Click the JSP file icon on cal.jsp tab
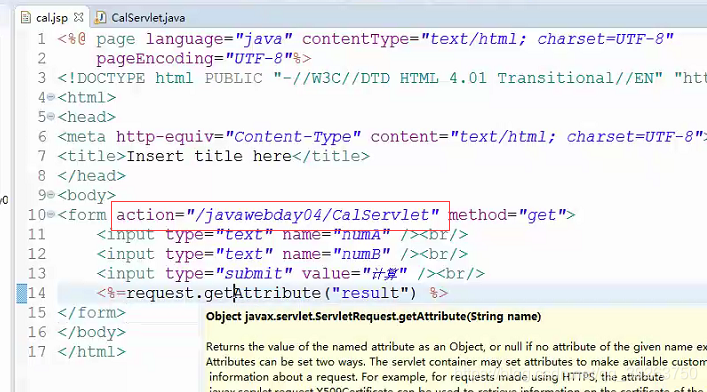Screen dimensions: 707x392 pos(26,18)
